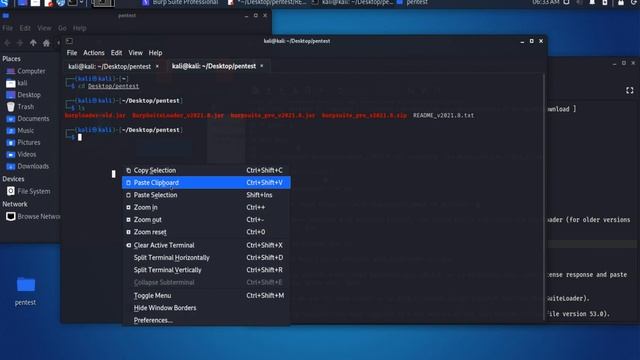Click Paste Clipboard entry icon
Image resolution: width=640 pixels, height=360 pixels.
[x=129, y=182]
